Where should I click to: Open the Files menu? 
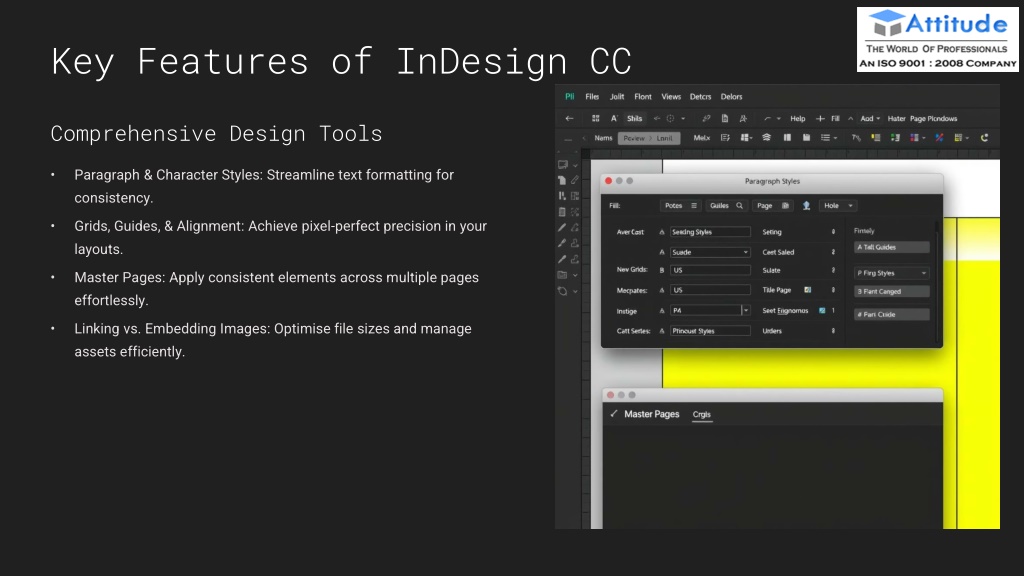(x=592, y=97)
